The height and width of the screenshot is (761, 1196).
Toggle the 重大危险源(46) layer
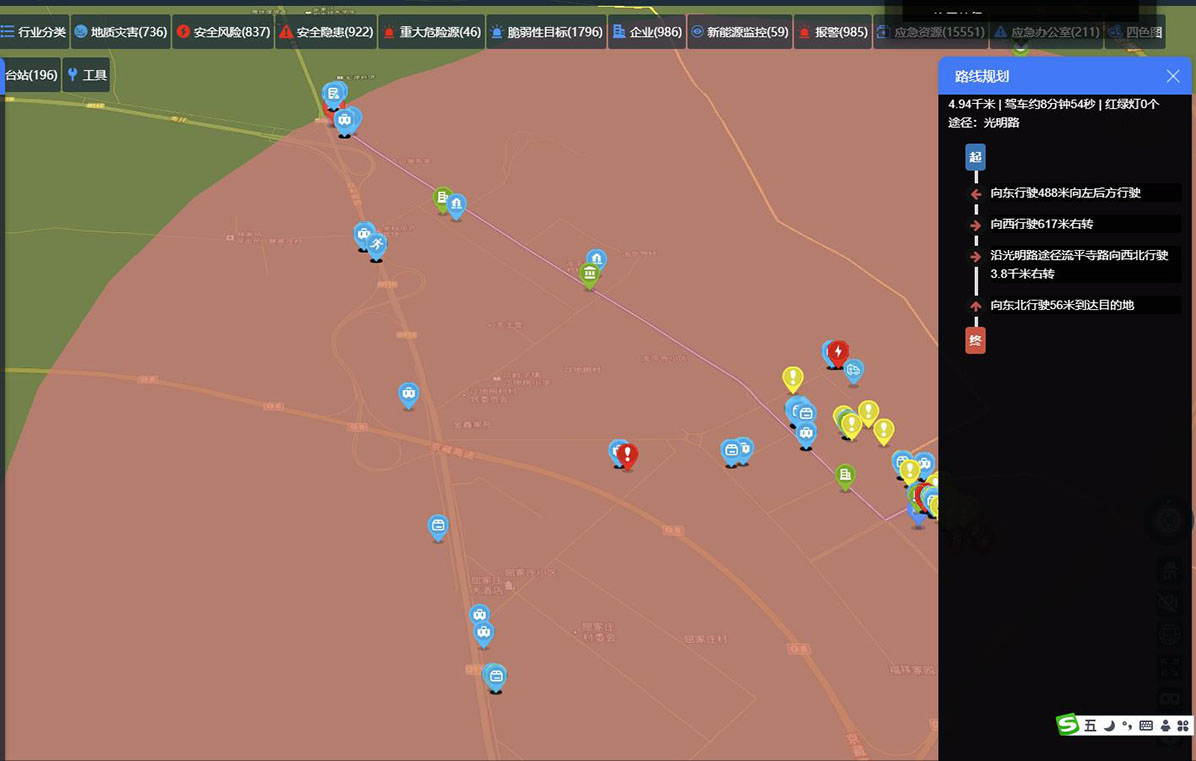click(x=432, y=32)
